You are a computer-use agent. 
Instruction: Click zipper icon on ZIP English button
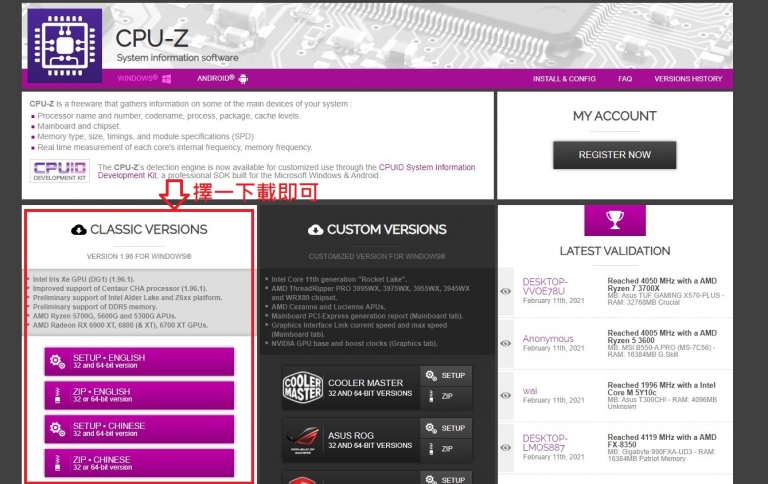tap(57, 395)
